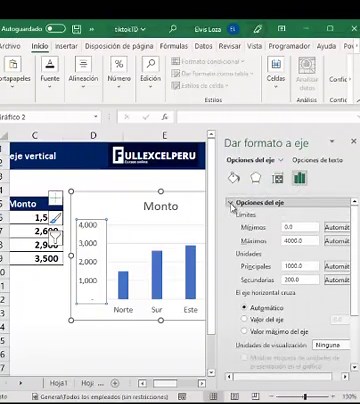360x404 pixels.
Task: Select the Automático radio option
Action: coord(244,307)
